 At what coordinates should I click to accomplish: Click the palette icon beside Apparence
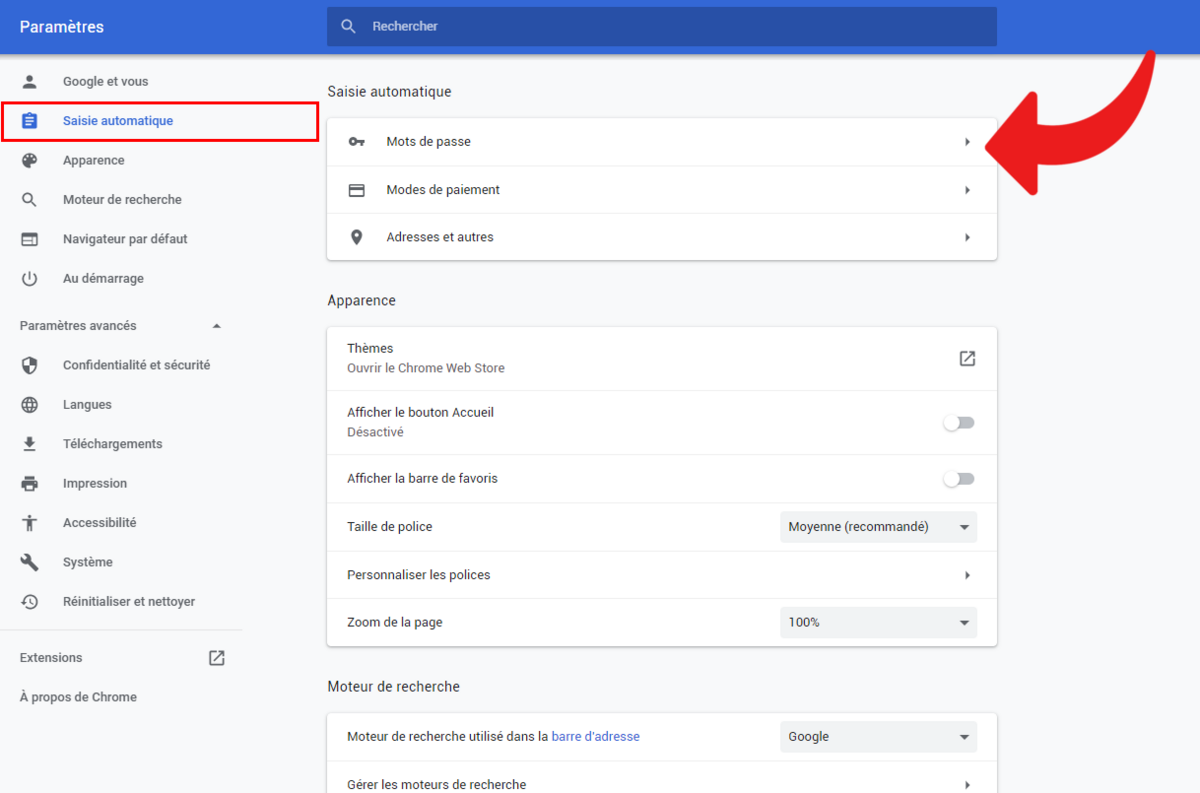tap(30, 160)
